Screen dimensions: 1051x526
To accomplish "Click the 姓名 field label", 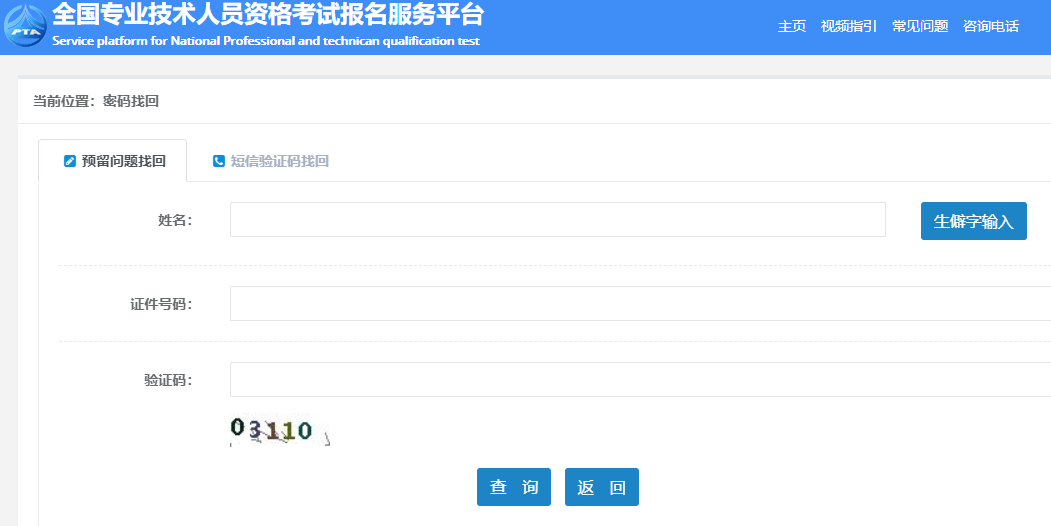I will coord(174,220).
